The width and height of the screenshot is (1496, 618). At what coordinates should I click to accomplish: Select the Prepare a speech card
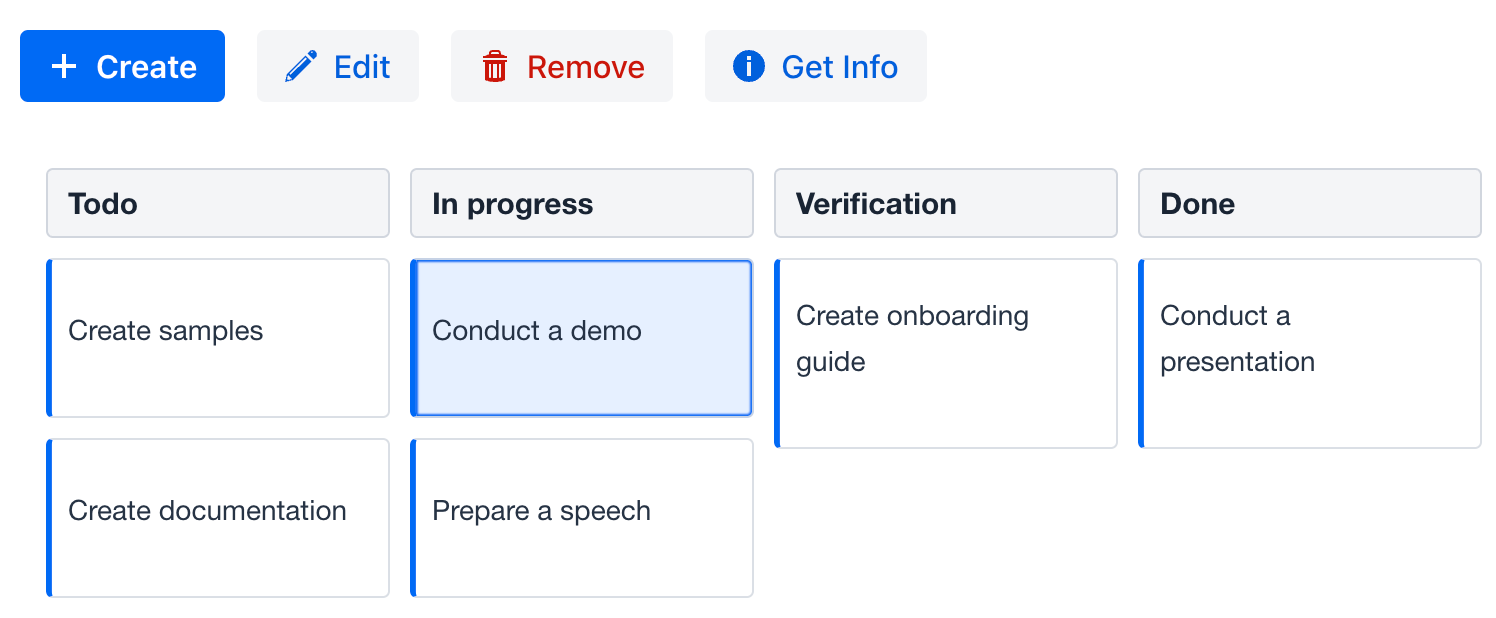click(581, 517)
